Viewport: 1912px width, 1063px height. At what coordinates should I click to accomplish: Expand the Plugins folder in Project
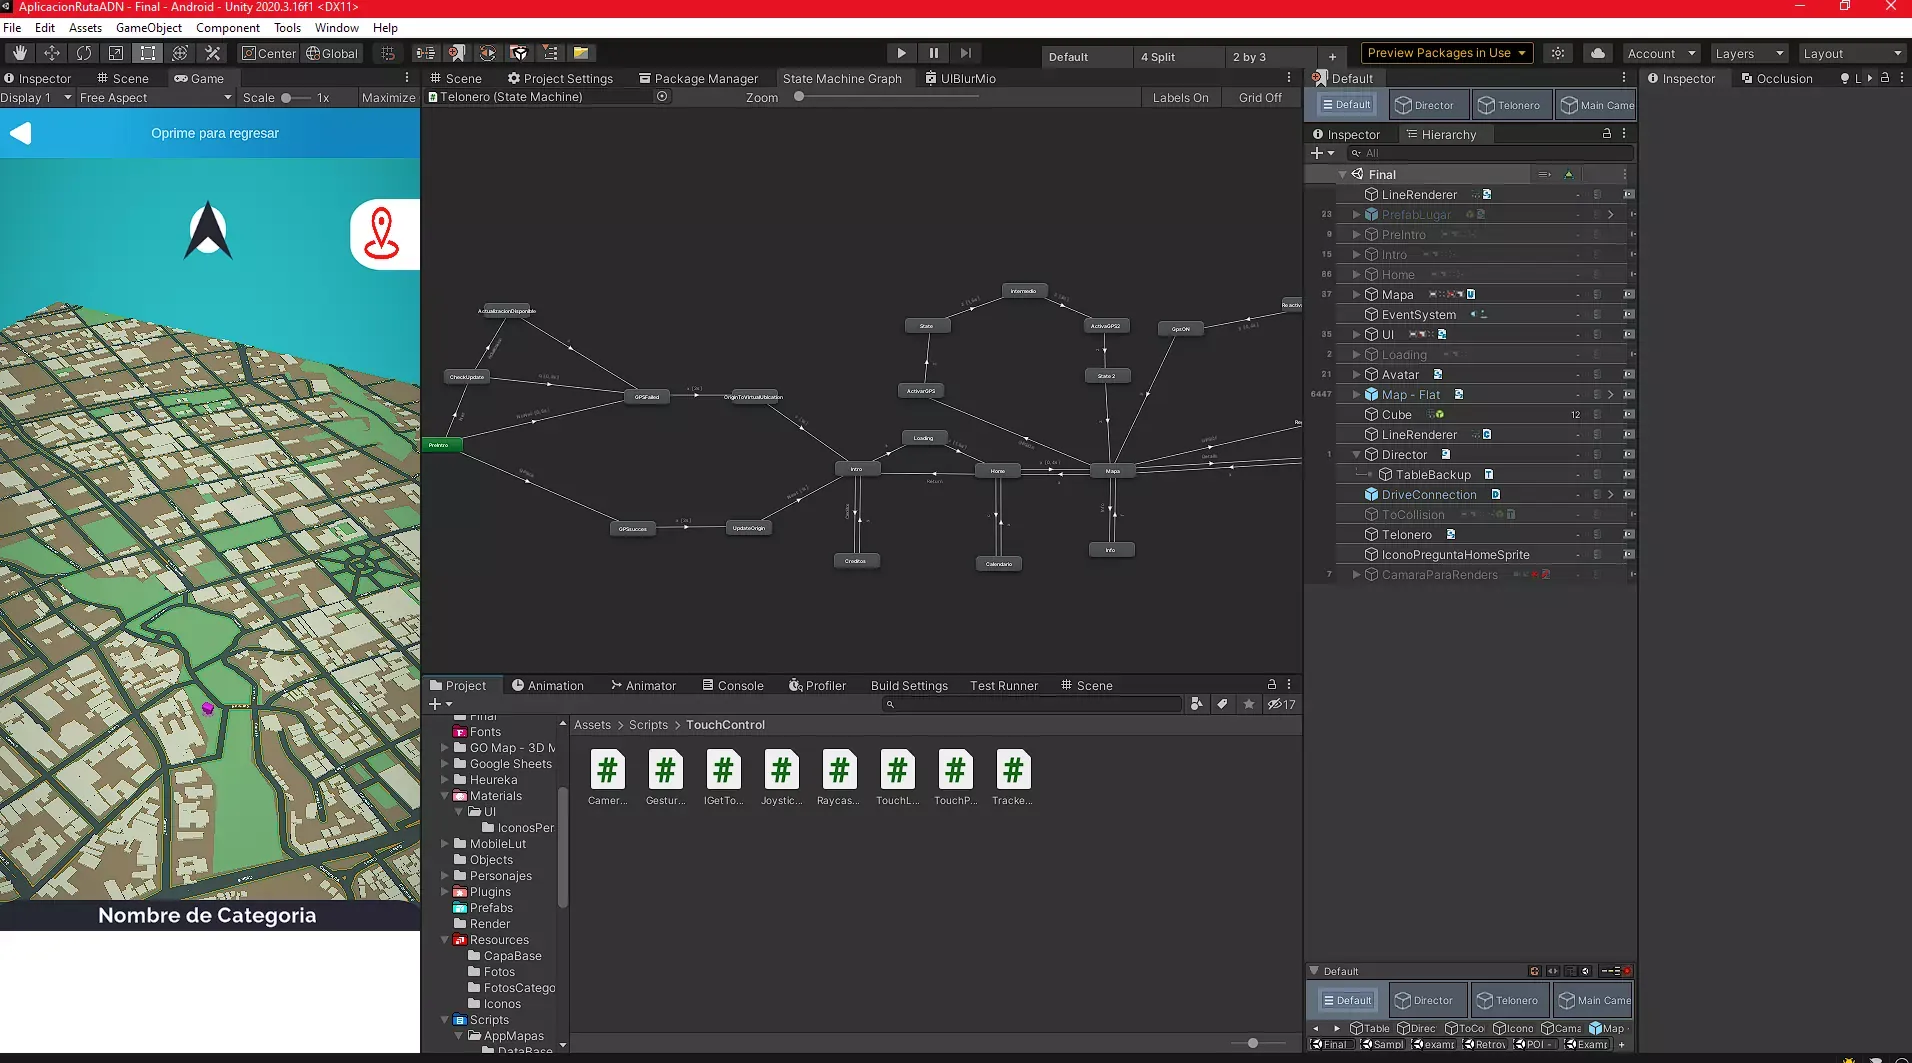(x=445, y=892)
